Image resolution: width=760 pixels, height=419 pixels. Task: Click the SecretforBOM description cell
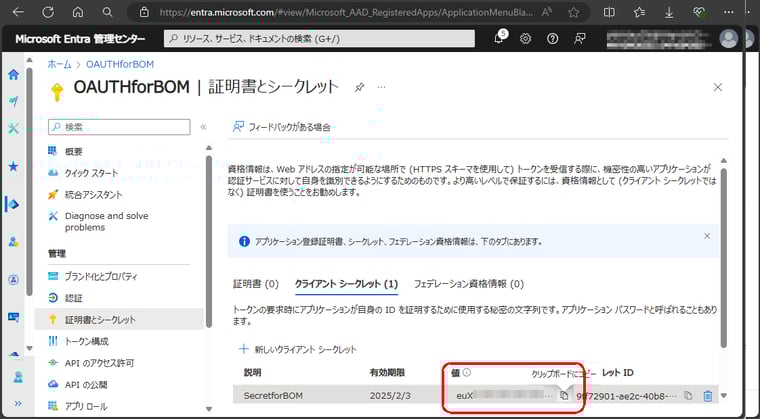273,396
